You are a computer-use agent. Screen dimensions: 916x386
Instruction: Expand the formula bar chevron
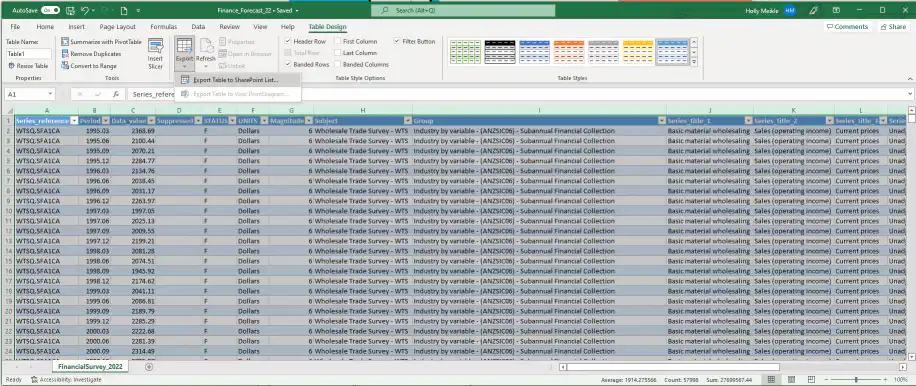click(x=910, y=94)
